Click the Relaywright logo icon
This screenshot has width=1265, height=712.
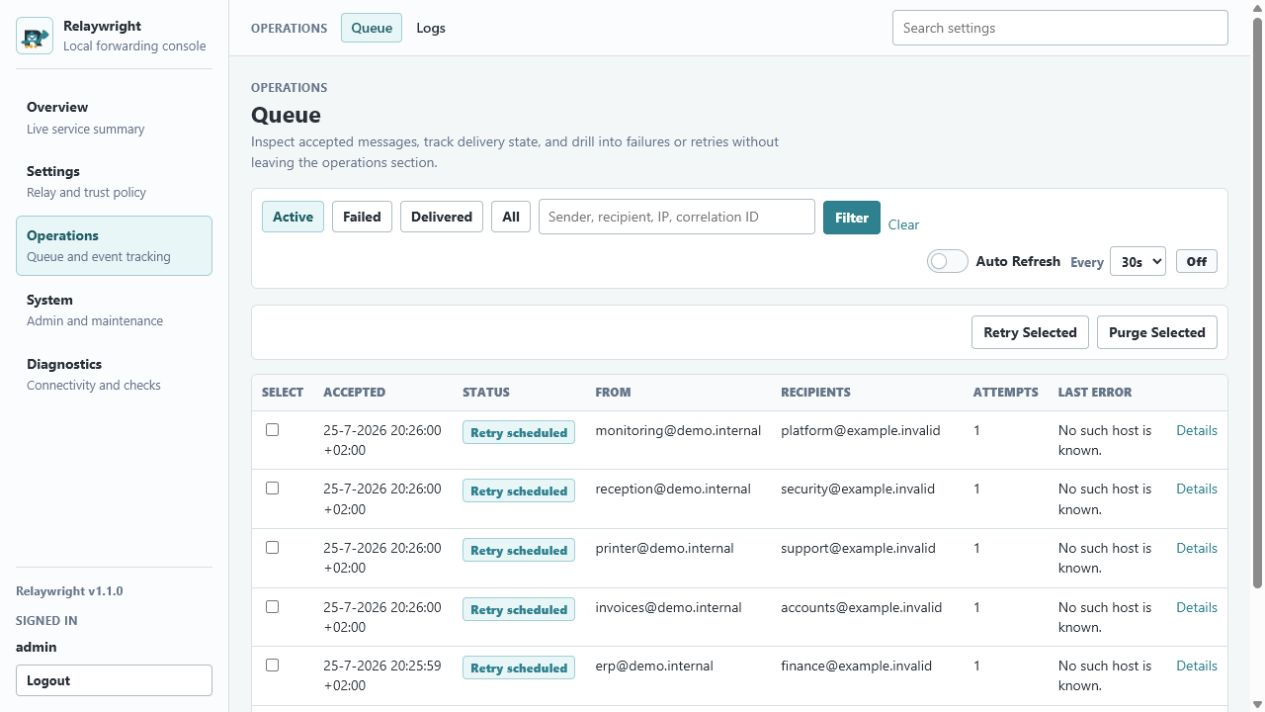pos(35,36)
